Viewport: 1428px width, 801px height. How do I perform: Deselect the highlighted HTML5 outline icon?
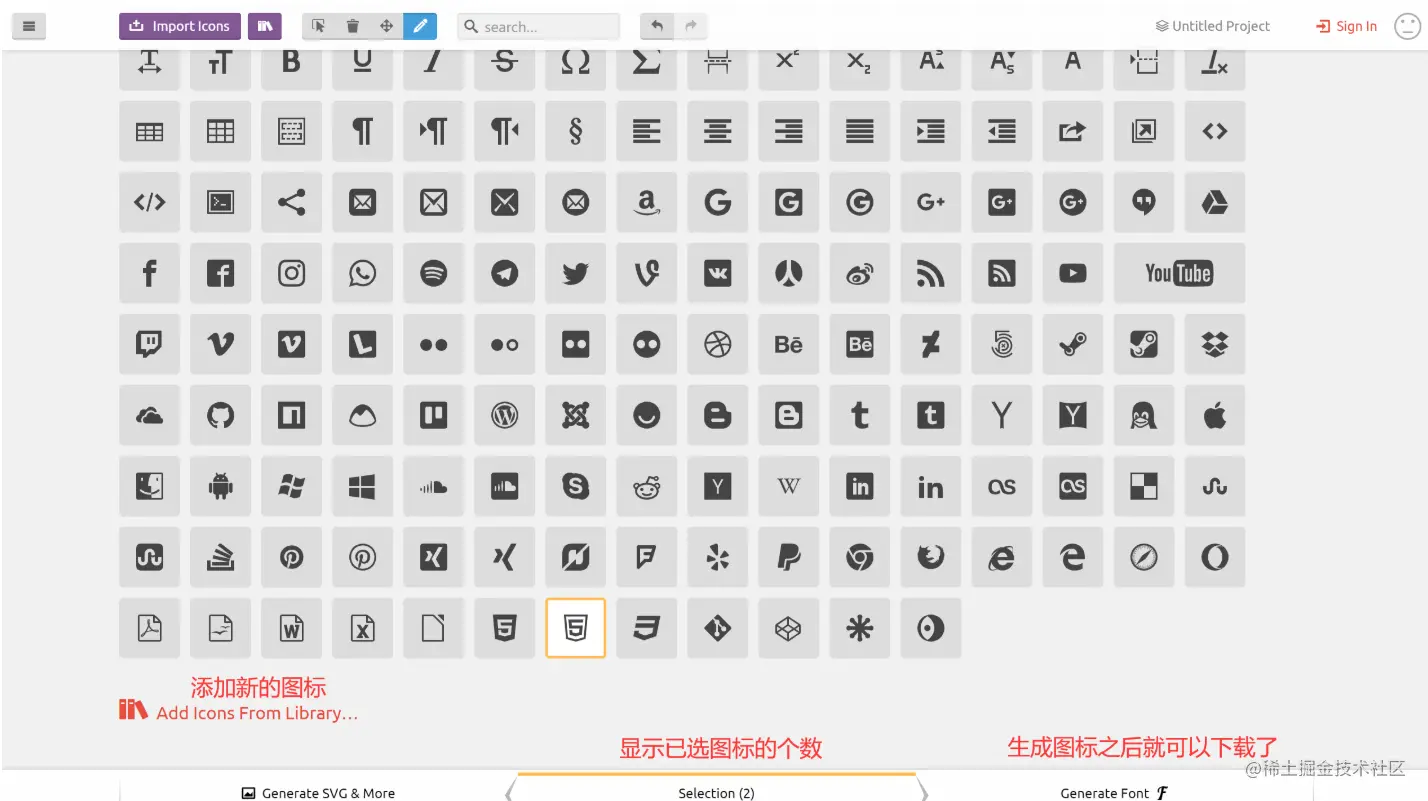576,628
